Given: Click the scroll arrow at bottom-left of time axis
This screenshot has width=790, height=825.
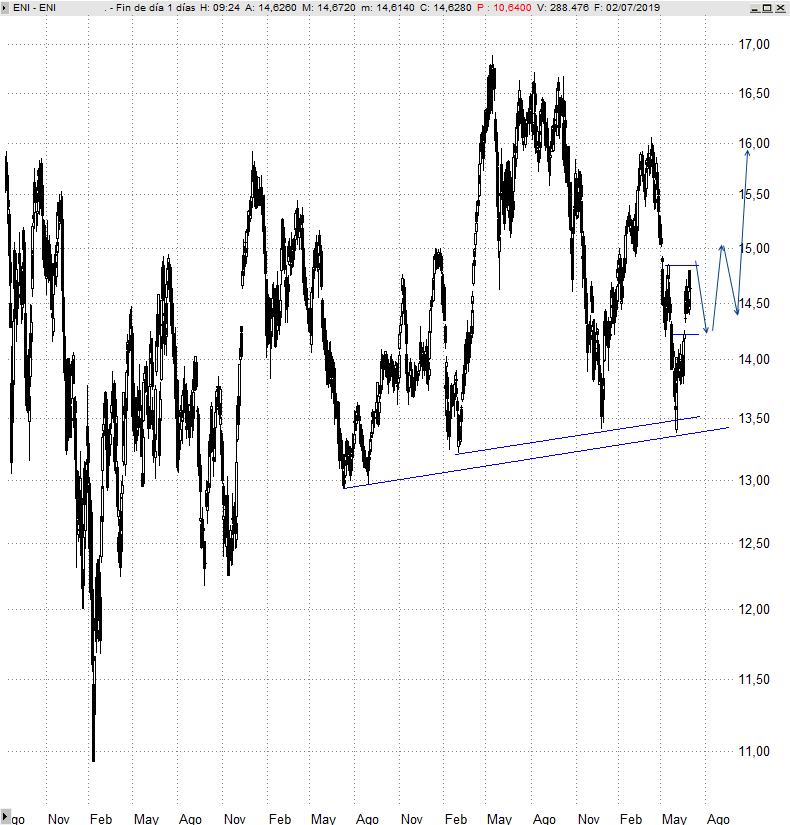Looking at the screenshot, I should click(5, 817).
